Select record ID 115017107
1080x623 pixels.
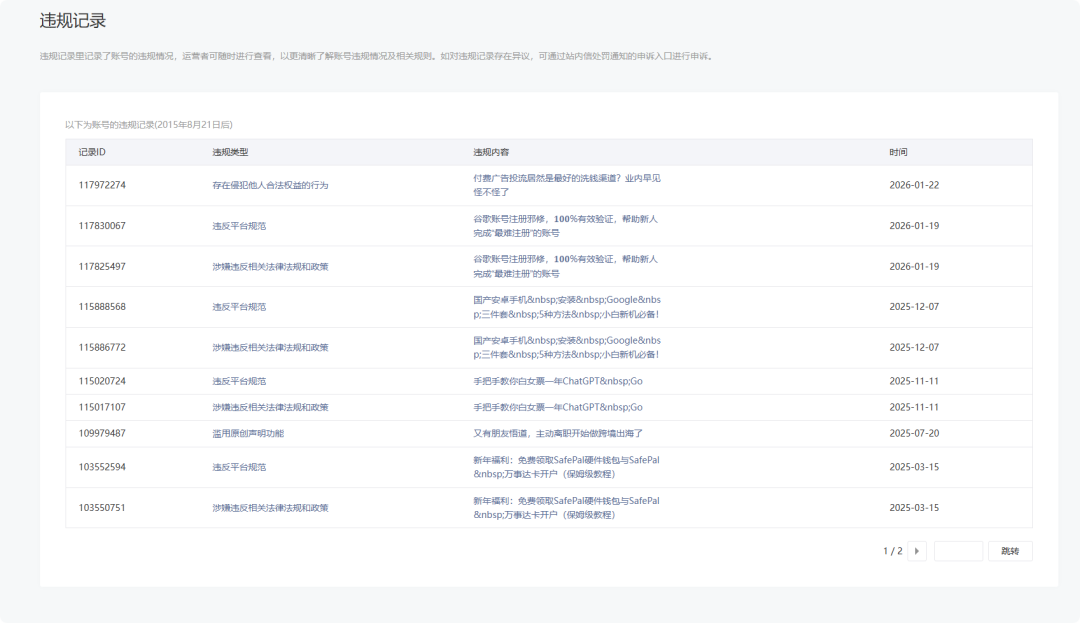102,408
